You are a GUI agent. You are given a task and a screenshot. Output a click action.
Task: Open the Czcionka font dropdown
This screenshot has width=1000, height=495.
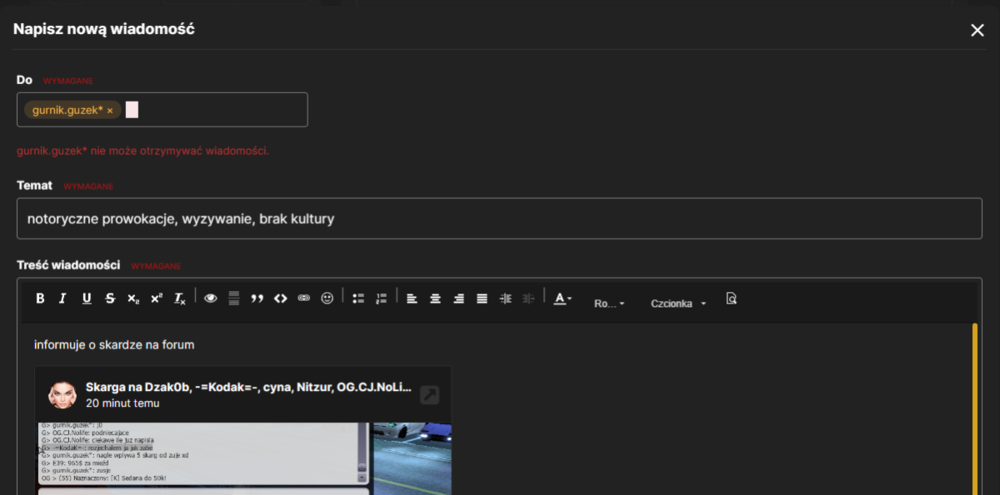[679, 304]
